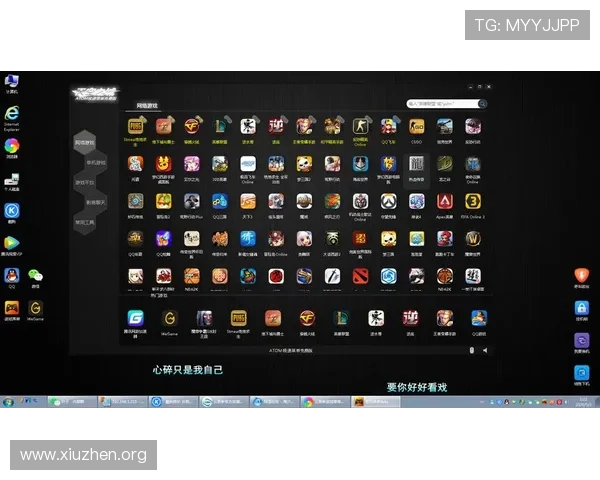Click the Windows Start button on the taskbar
600x480 pixels.
(x=8, y=402)
